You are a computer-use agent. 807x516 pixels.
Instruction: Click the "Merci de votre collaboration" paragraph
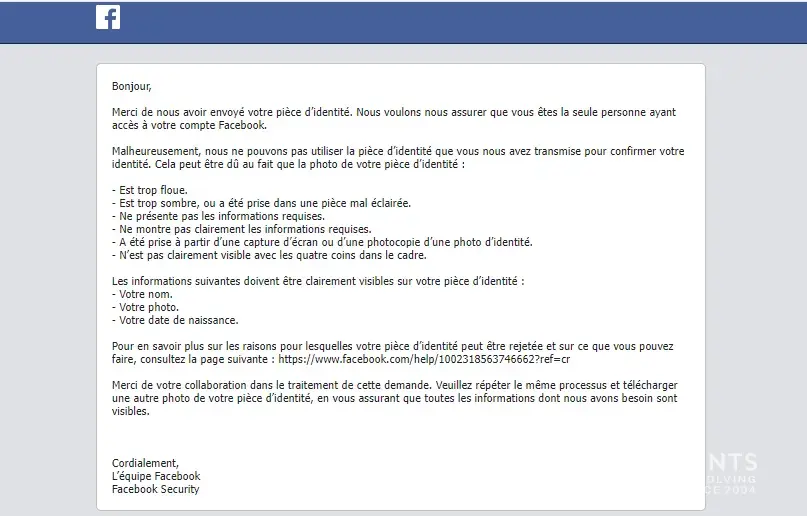point(394,398)
